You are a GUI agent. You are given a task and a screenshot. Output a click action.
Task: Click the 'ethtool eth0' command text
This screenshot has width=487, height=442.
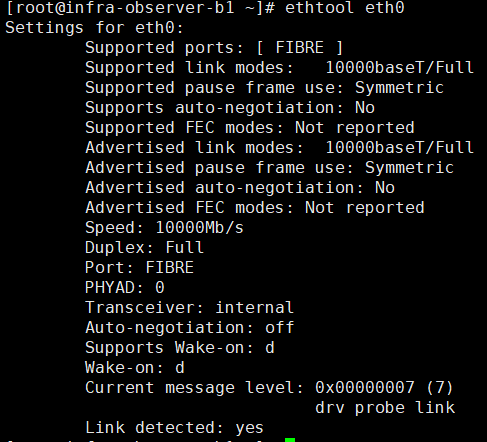[345, 8]
